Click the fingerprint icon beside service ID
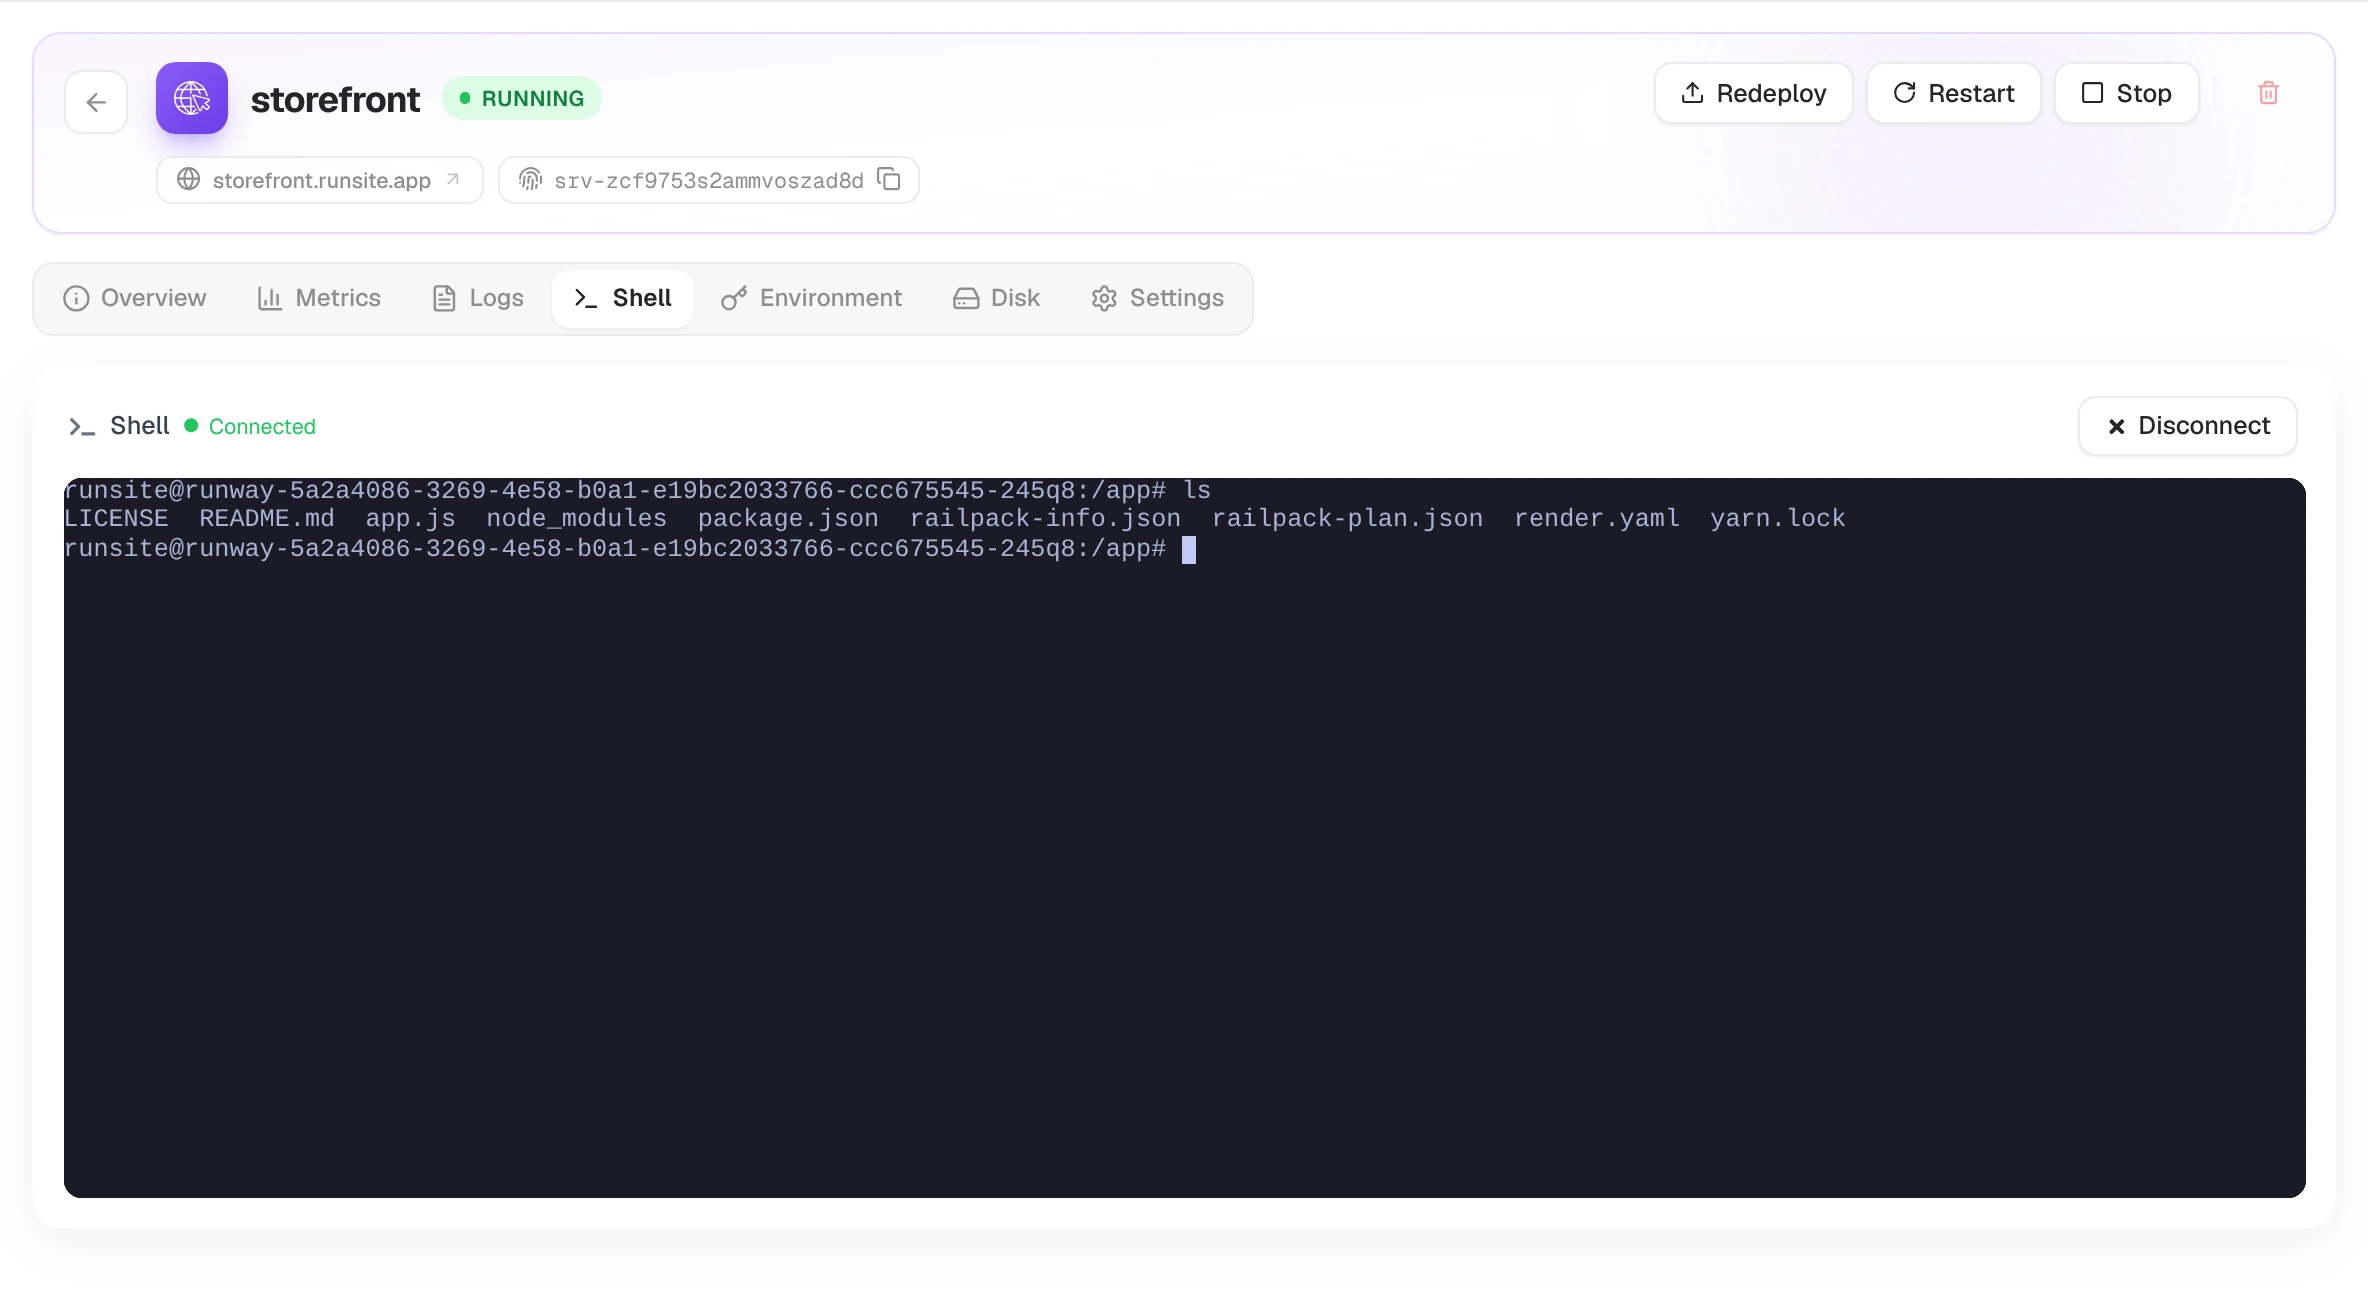This screenshot has height=1308, width=2368. [x=530, y=179]
